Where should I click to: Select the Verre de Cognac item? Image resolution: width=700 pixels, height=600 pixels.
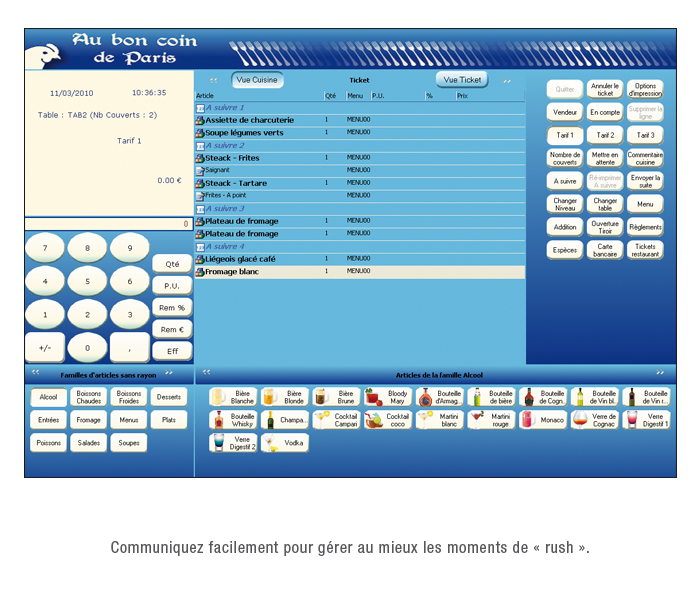tap(595, 420)
